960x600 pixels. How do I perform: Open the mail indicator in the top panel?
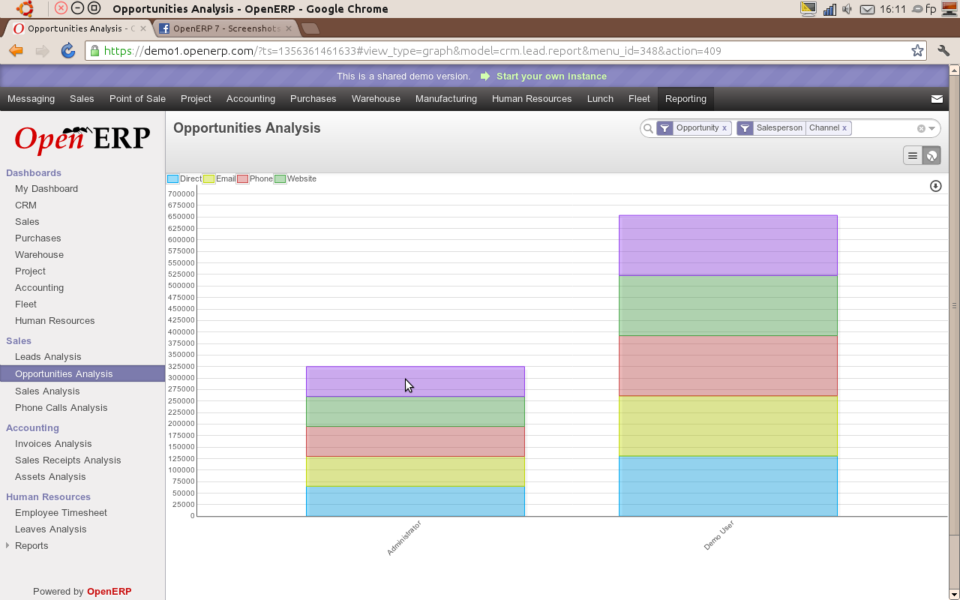click(x=867, y=9)
